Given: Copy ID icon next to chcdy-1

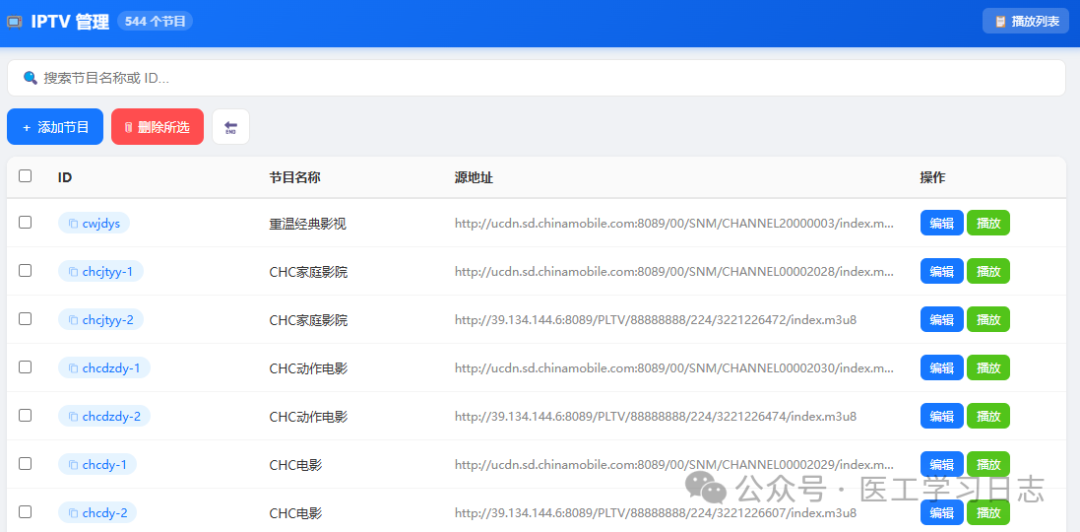Looking at the screenshot, I should click(x=73, y=464).
